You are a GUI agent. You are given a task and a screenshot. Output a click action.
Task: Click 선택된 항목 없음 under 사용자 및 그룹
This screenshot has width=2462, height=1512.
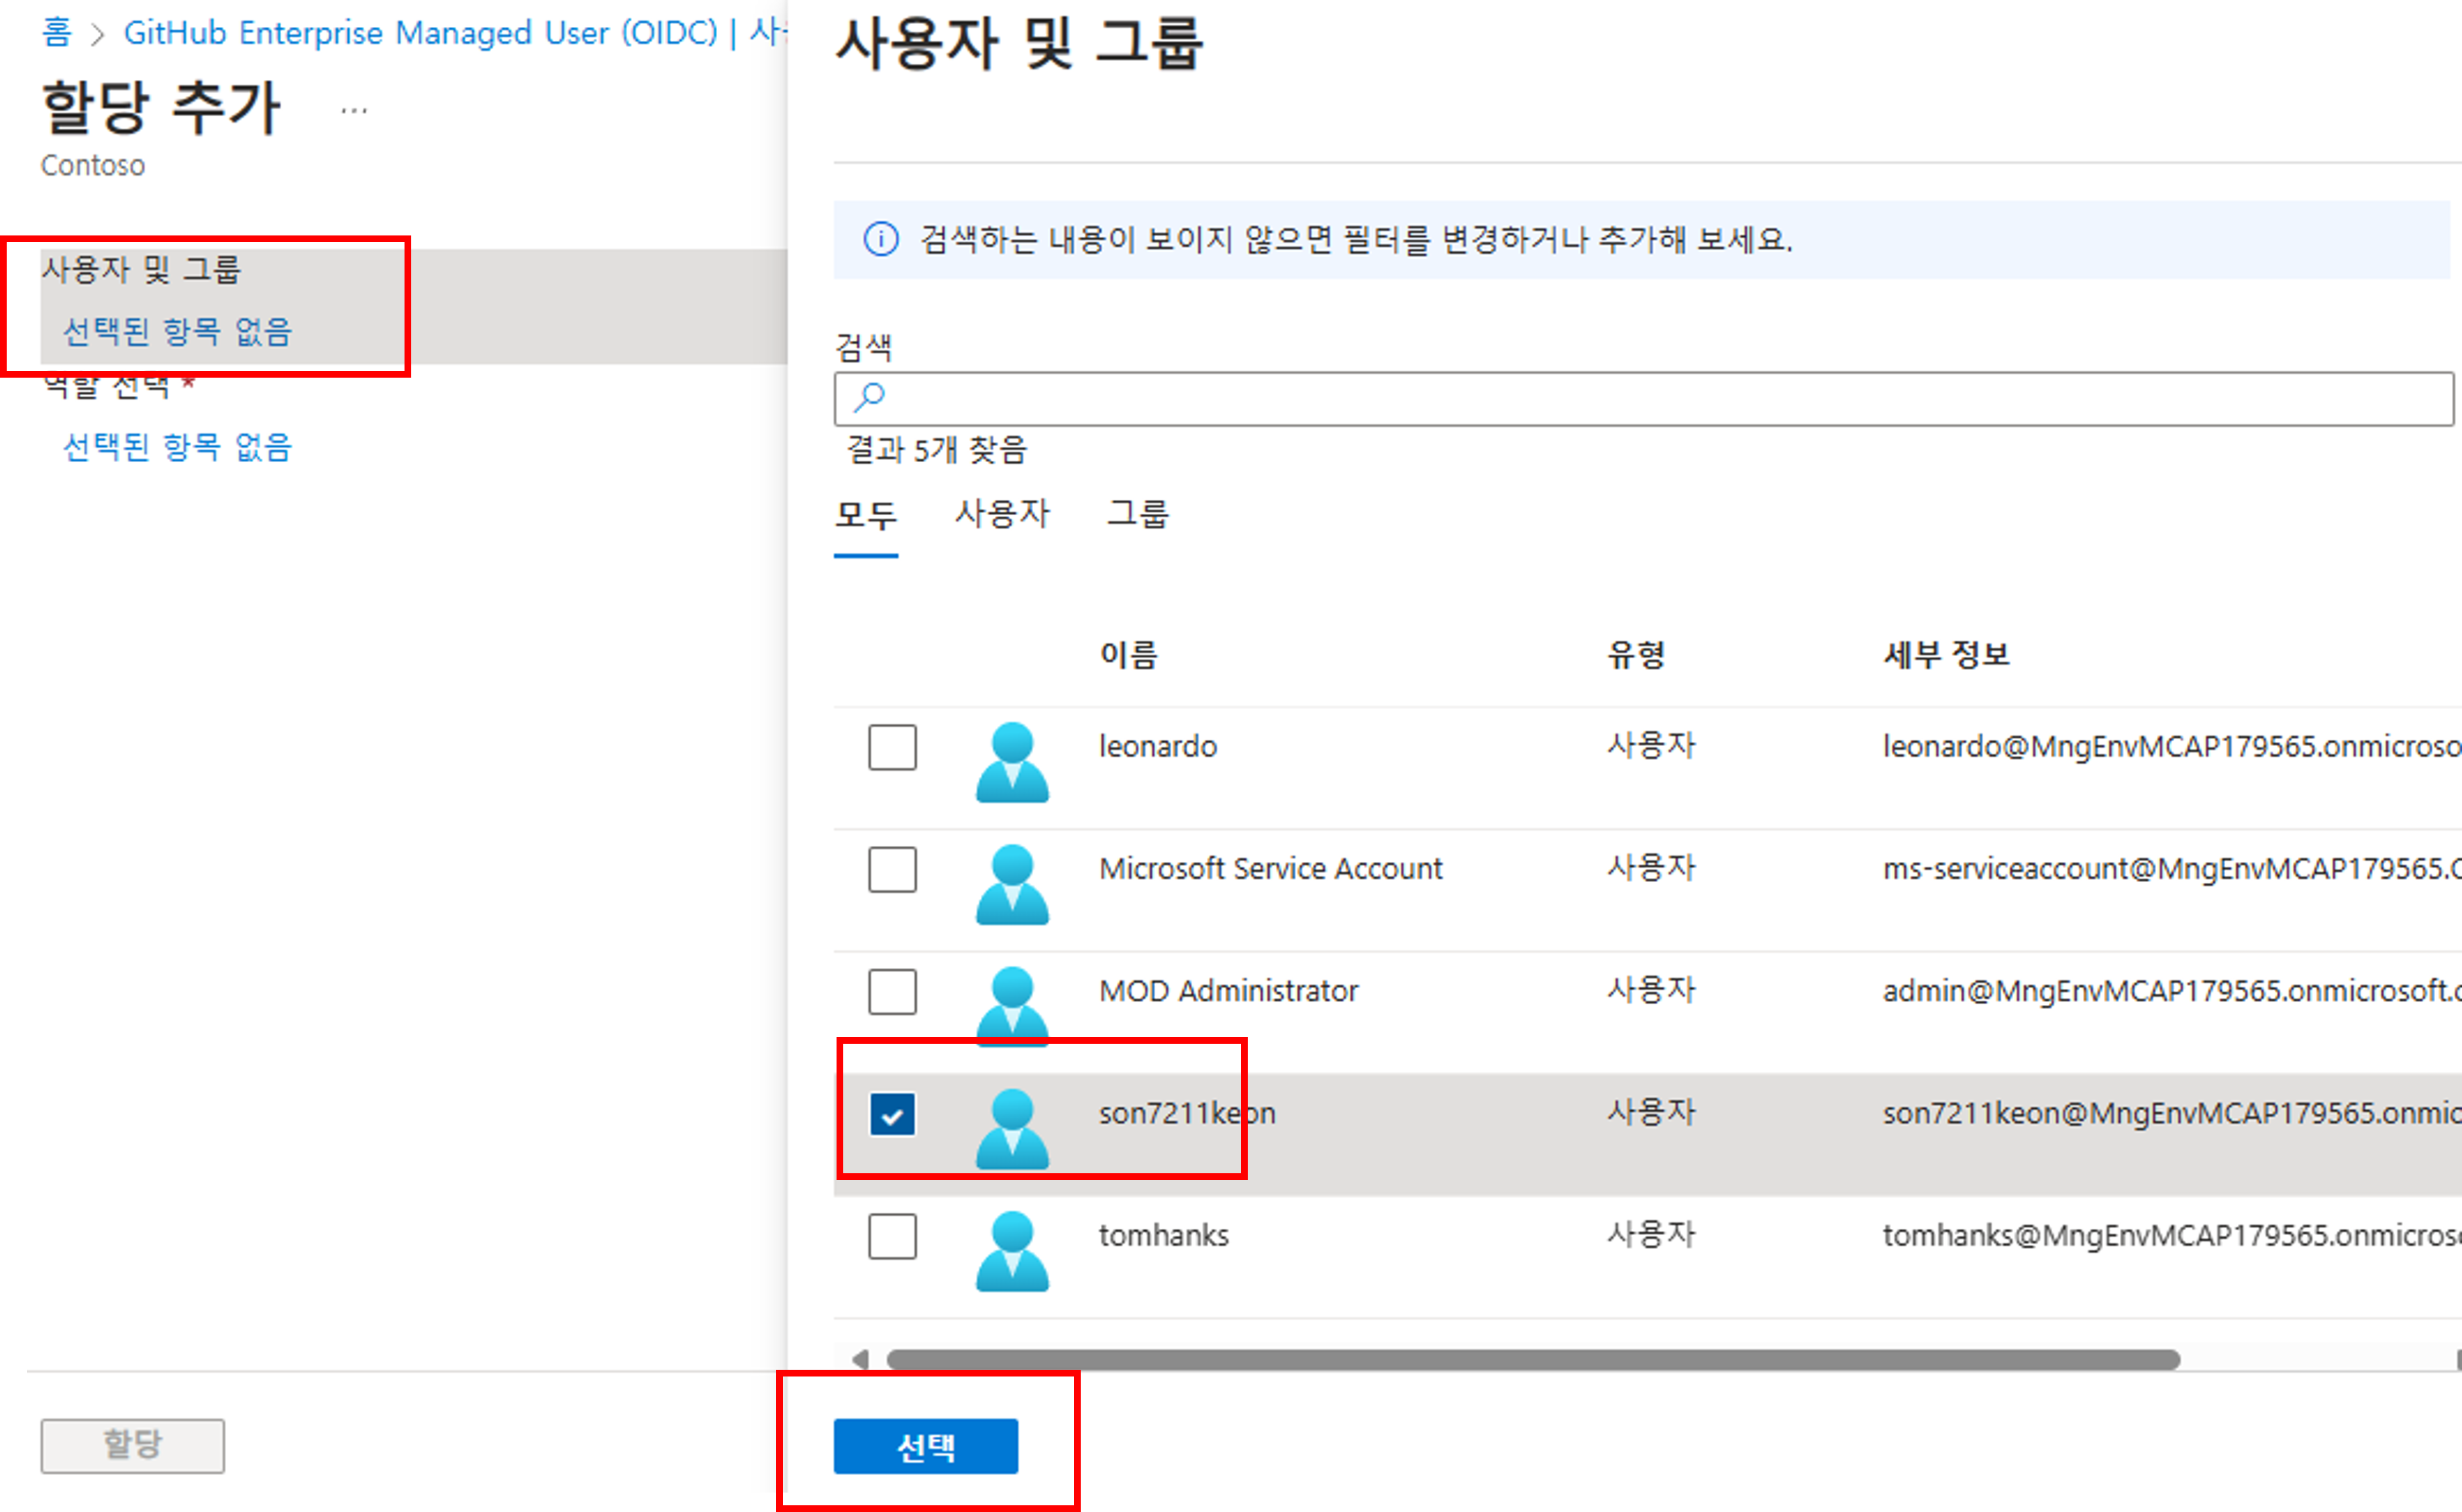tap(177, 332)
